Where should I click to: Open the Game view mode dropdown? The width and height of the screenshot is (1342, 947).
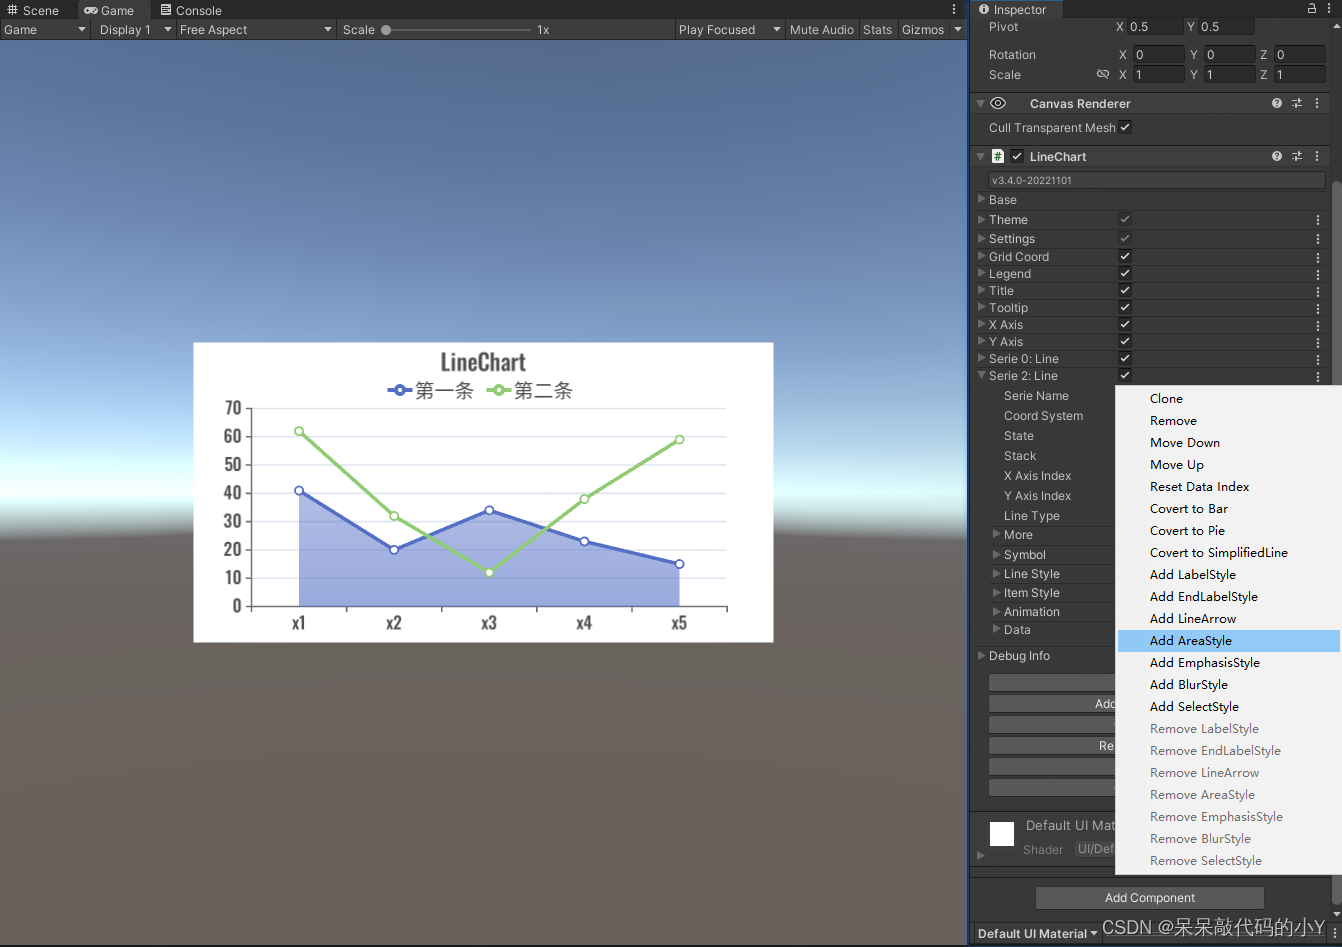[x=45, y=30]
